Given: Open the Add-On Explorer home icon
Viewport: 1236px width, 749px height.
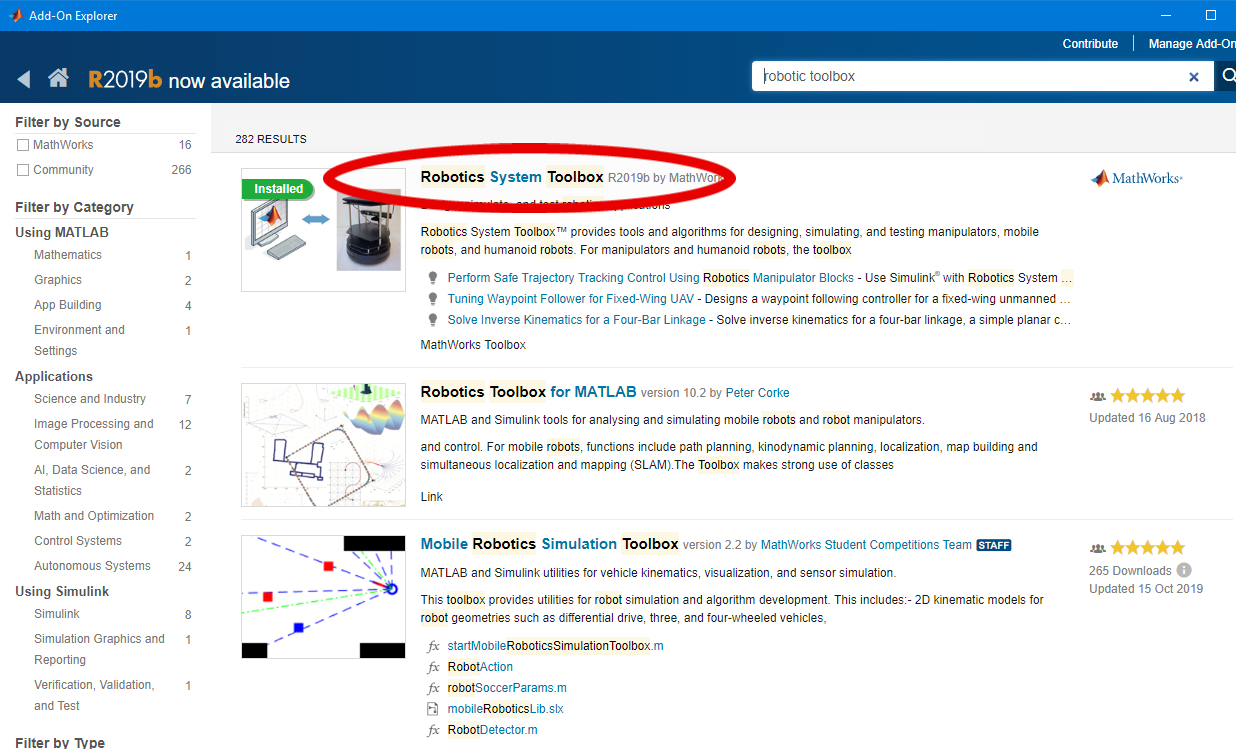Looking at the screenshot, I should (58, 78).
